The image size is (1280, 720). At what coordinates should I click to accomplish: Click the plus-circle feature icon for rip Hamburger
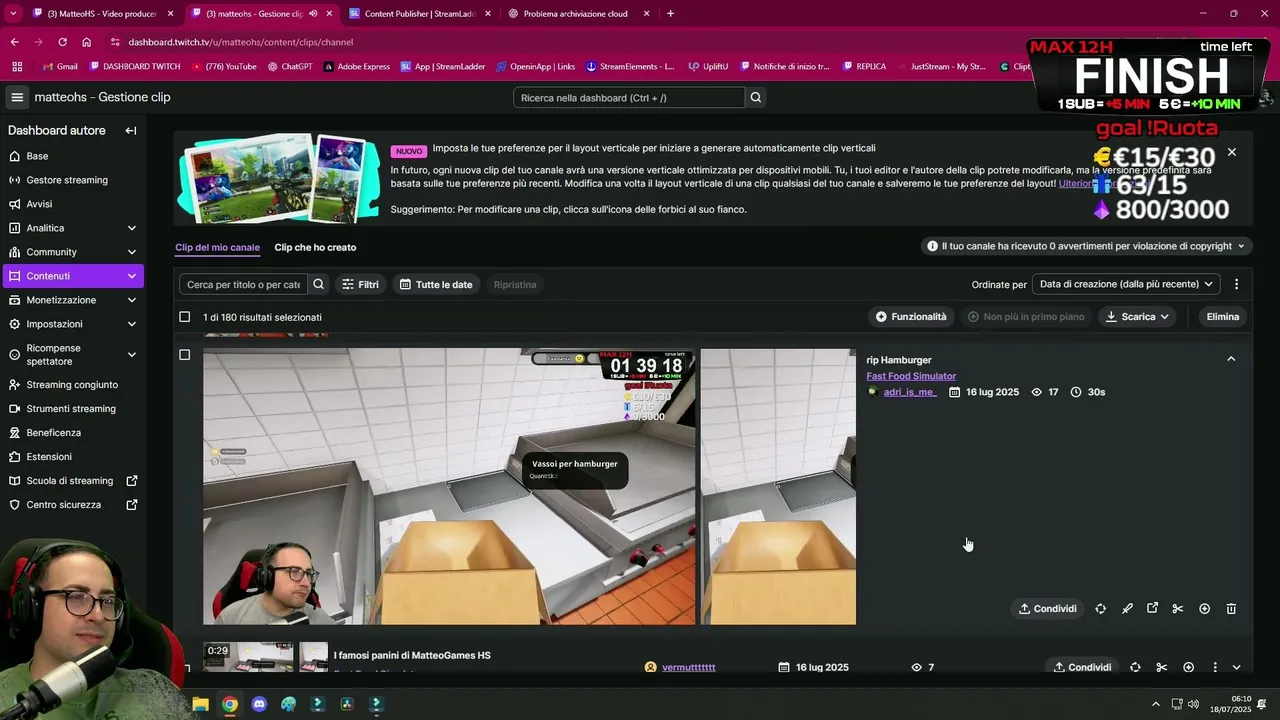1204,609
